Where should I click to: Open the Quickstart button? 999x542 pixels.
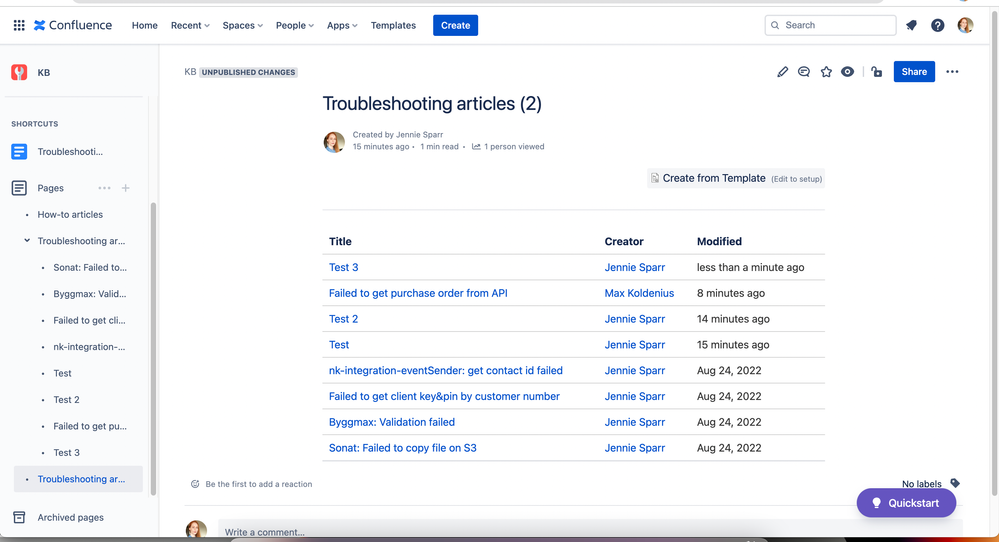(x=906, y=503)
